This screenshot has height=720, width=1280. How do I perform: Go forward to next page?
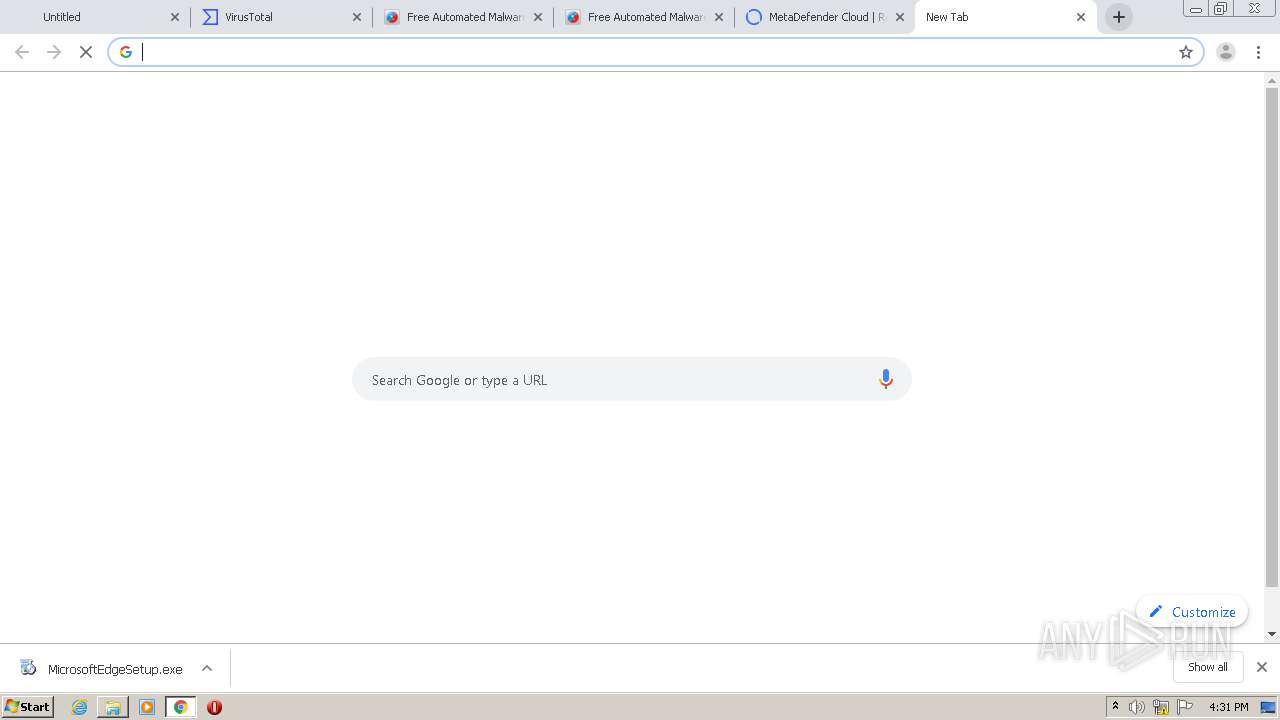pyautogui.click(x=54, y=52)
